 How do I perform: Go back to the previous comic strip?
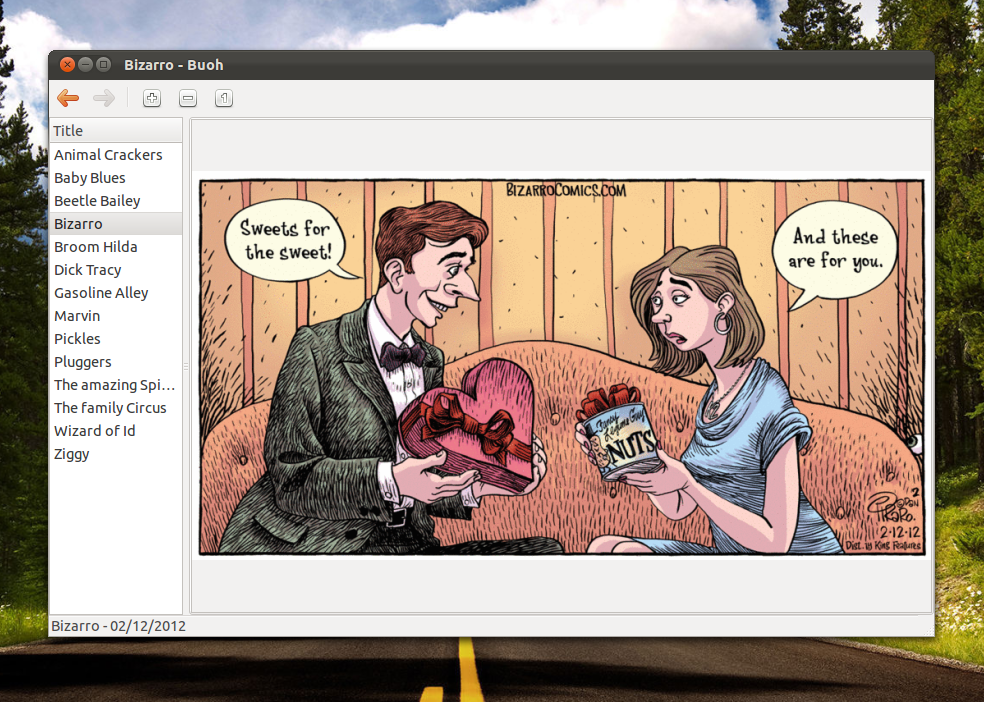pos(68,98)
